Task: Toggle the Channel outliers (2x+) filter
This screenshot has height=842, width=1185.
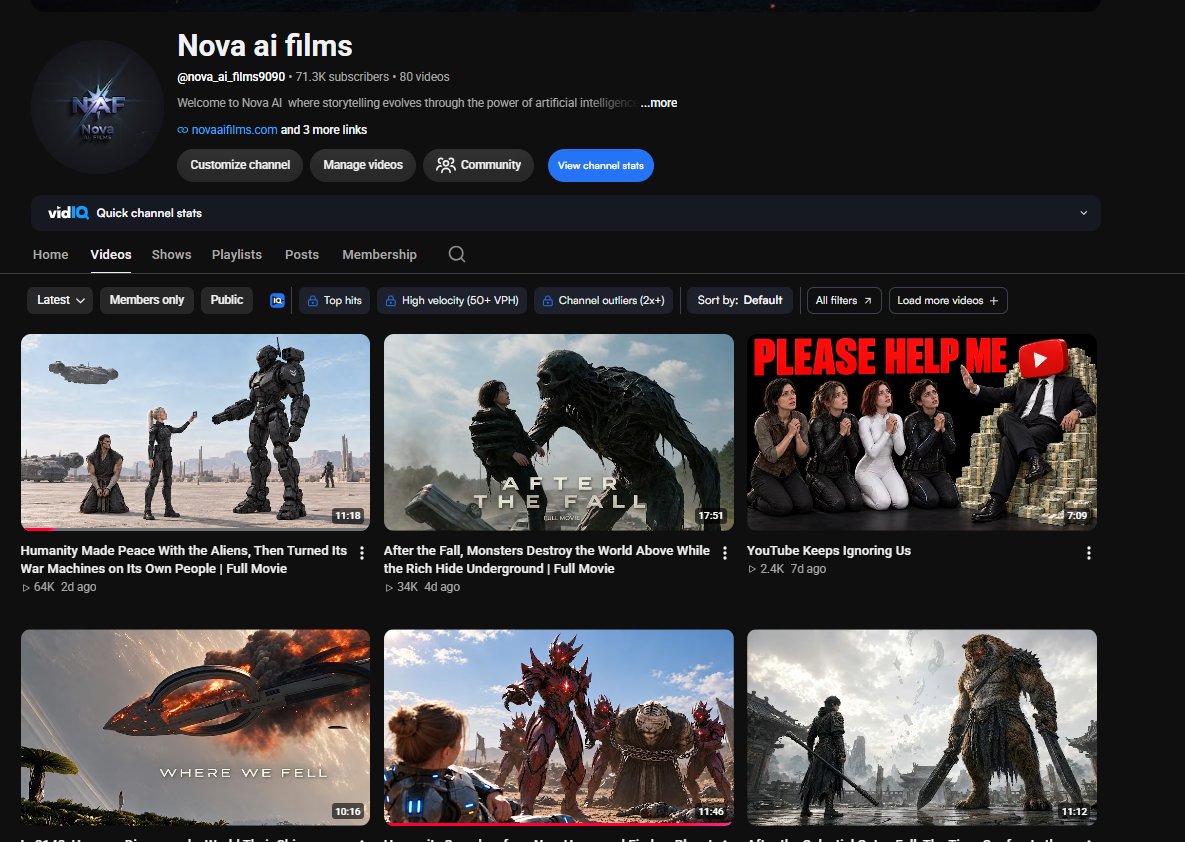Action: pyautogui.click(x=603, y=300)
